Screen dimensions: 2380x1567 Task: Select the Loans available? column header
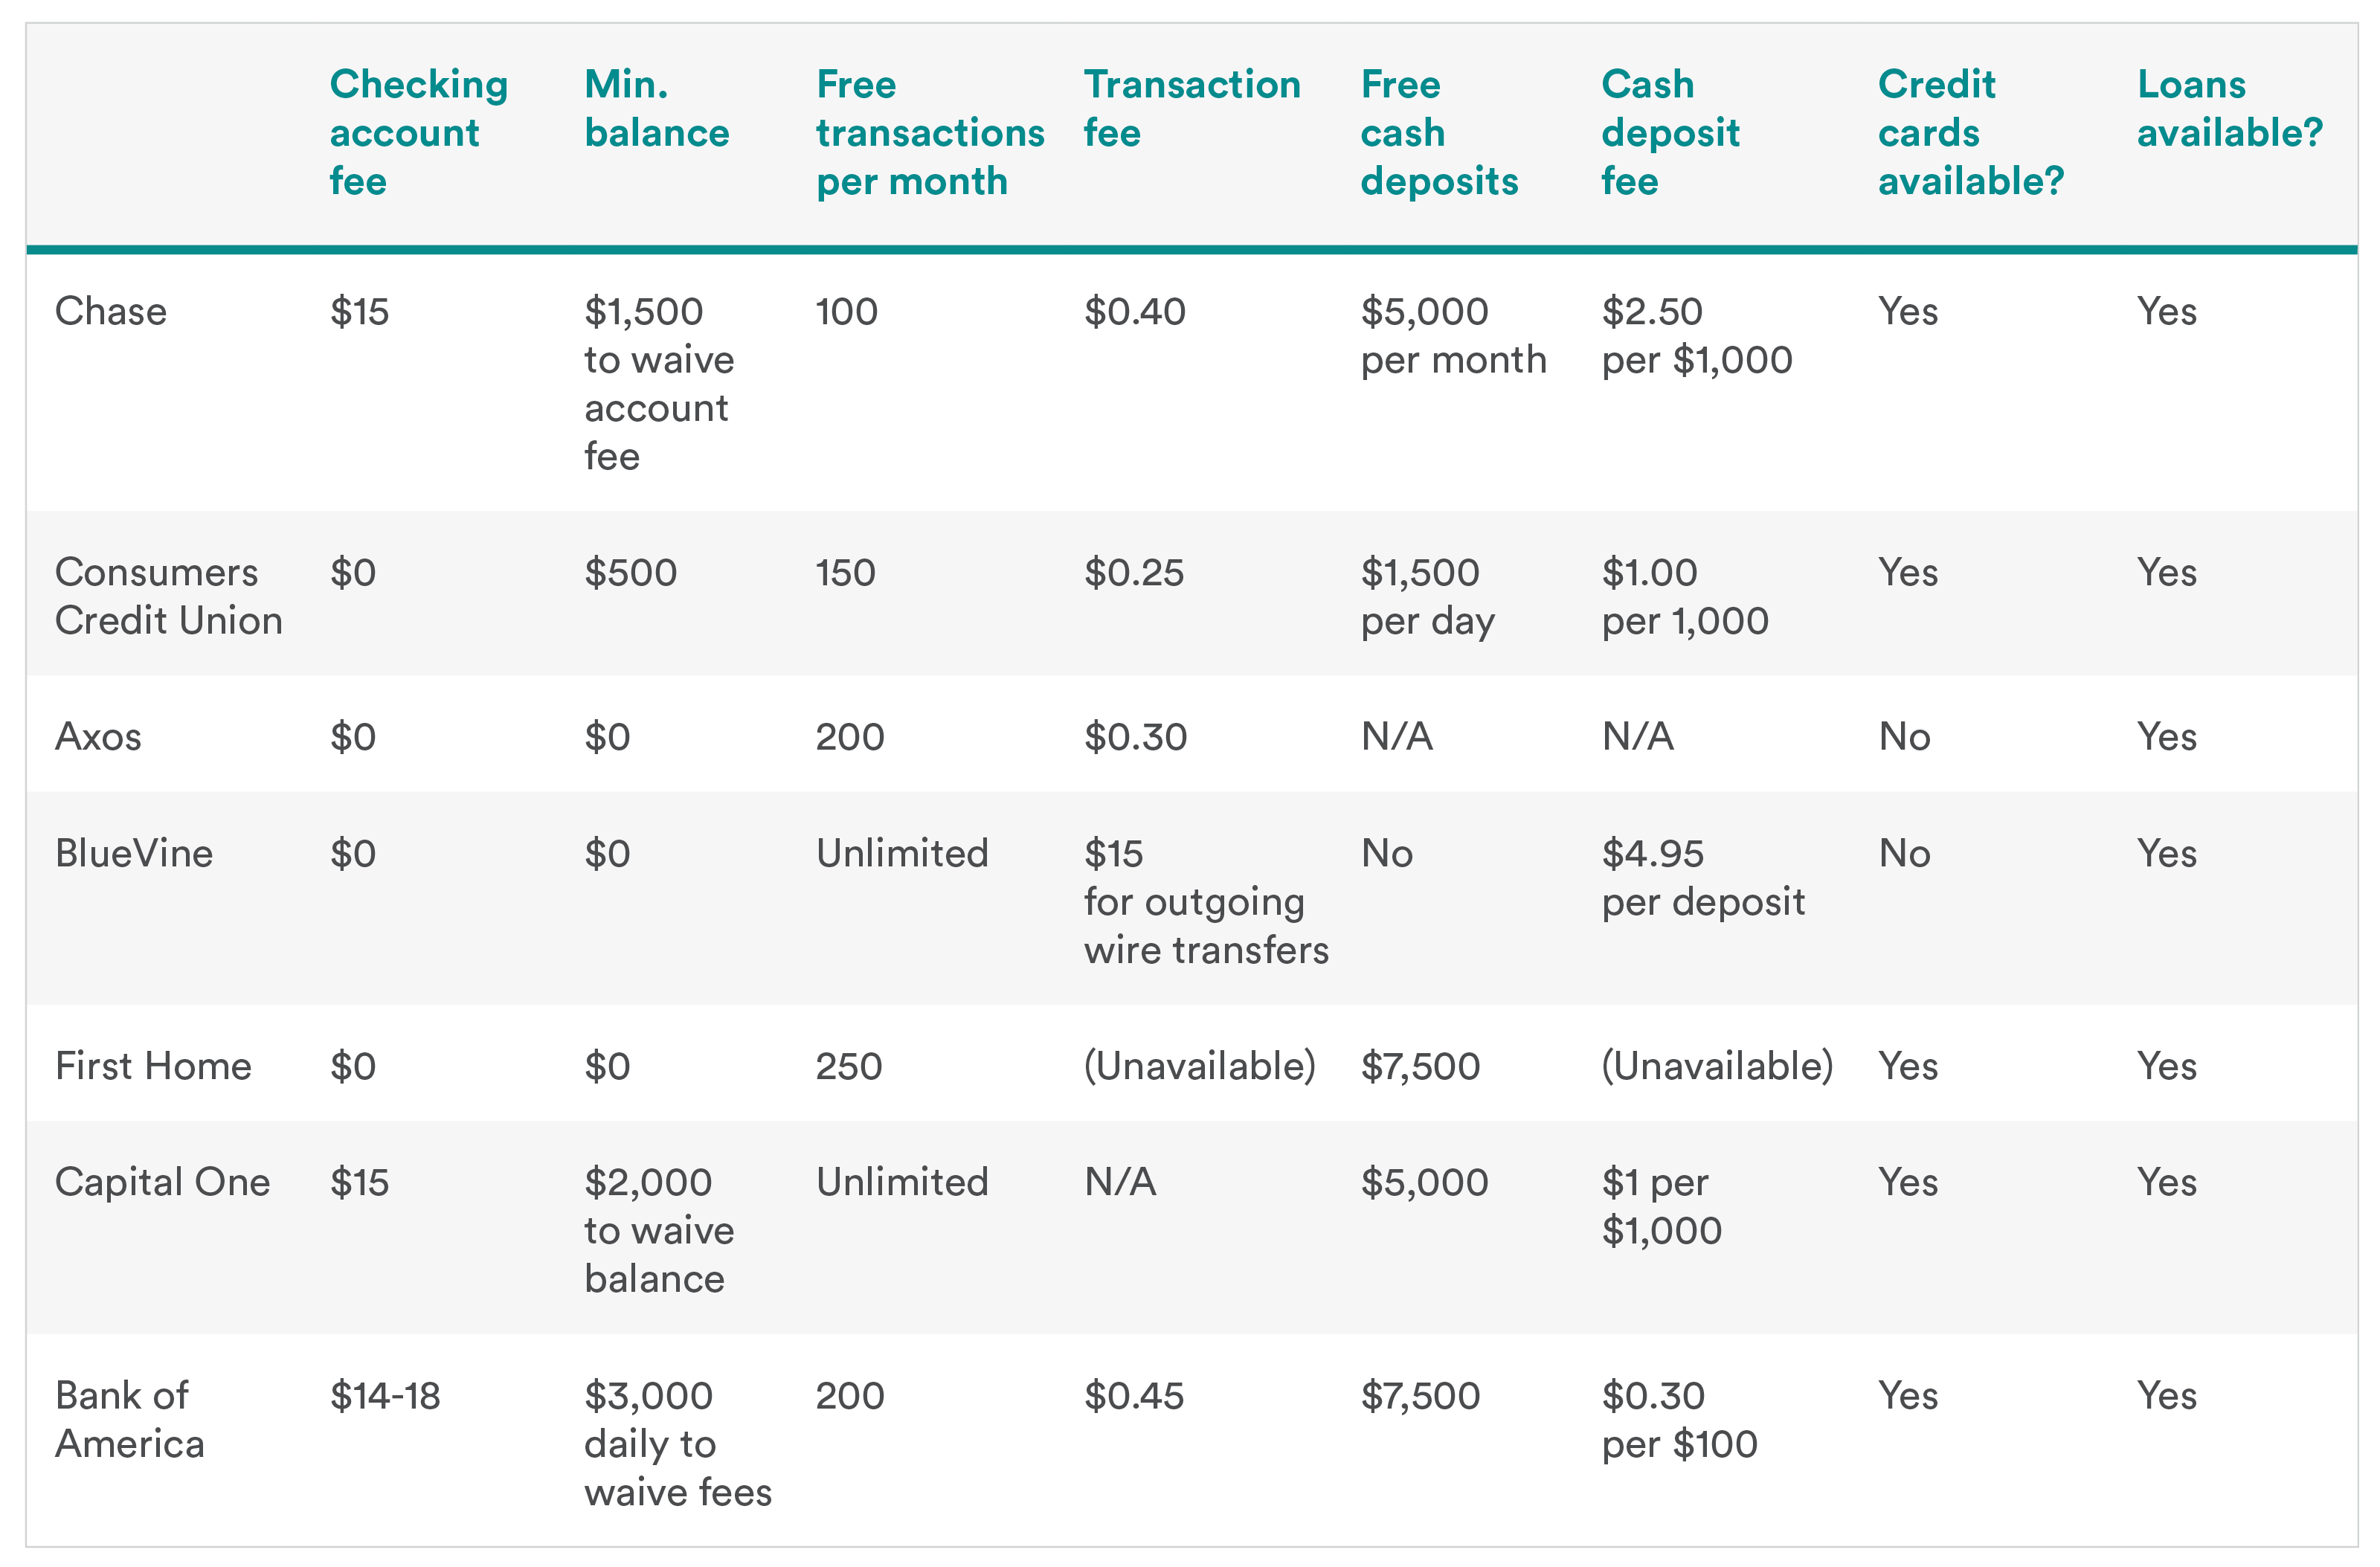2228,109
